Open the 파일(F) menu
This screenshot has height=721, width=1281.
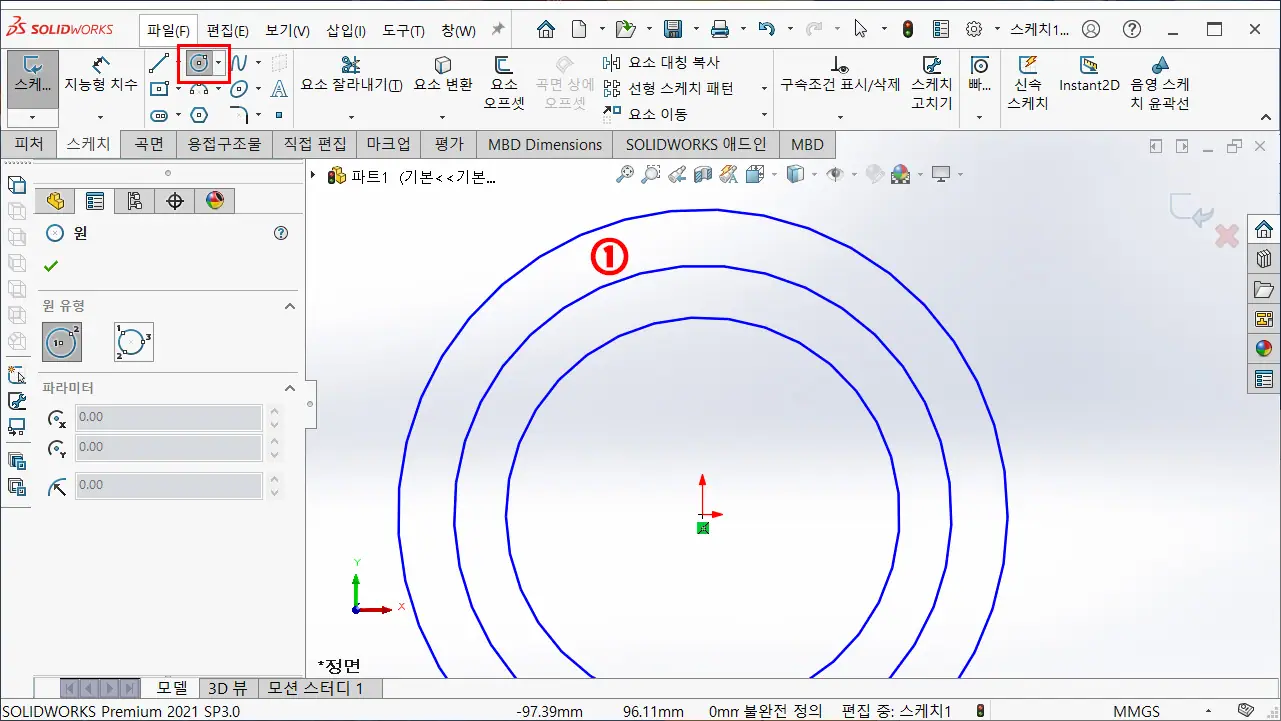(x=168, y=30)
